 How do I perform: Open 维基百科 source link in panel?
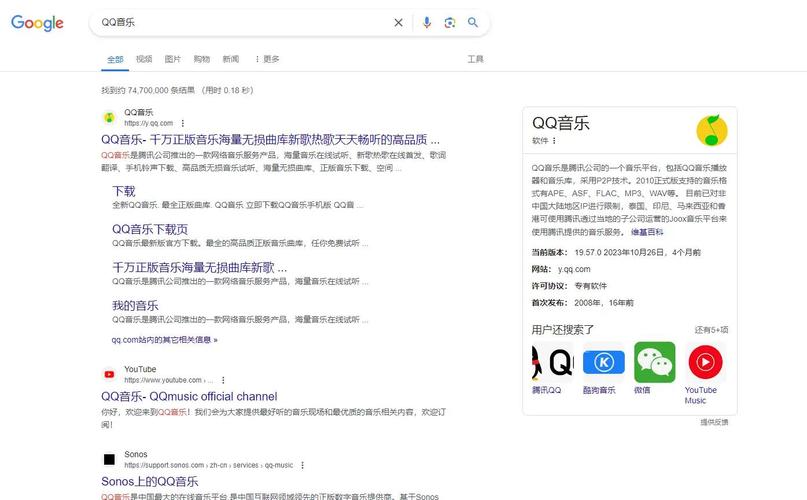647,232
